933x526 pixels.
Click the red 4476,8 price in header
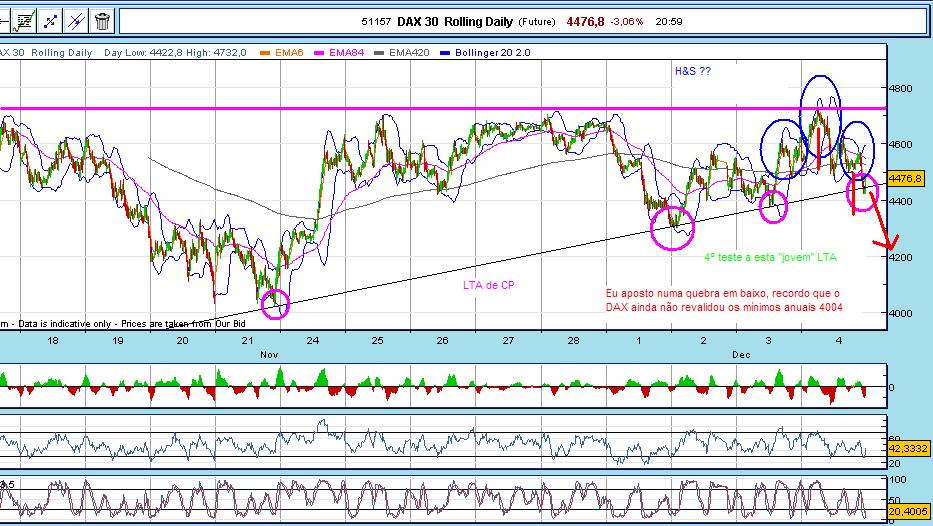click(x=586, y=22)
